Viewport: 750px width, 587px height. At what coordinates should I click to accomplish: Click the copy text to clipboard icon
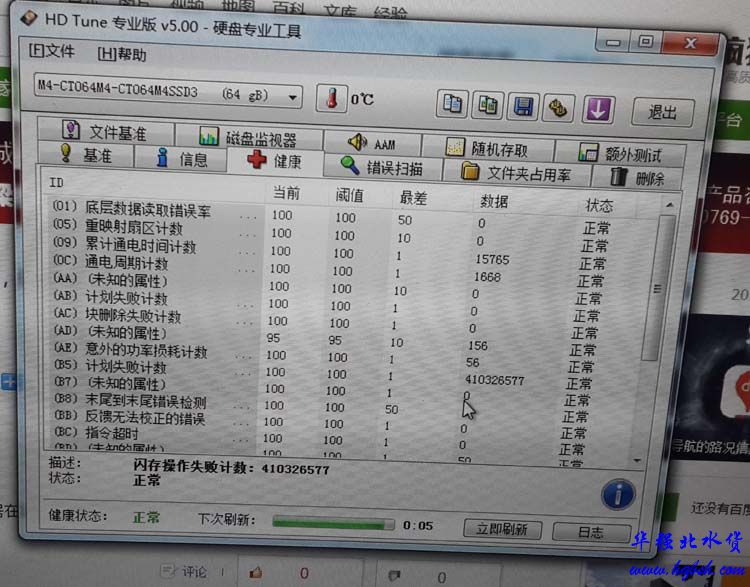(x=452, y=103)
